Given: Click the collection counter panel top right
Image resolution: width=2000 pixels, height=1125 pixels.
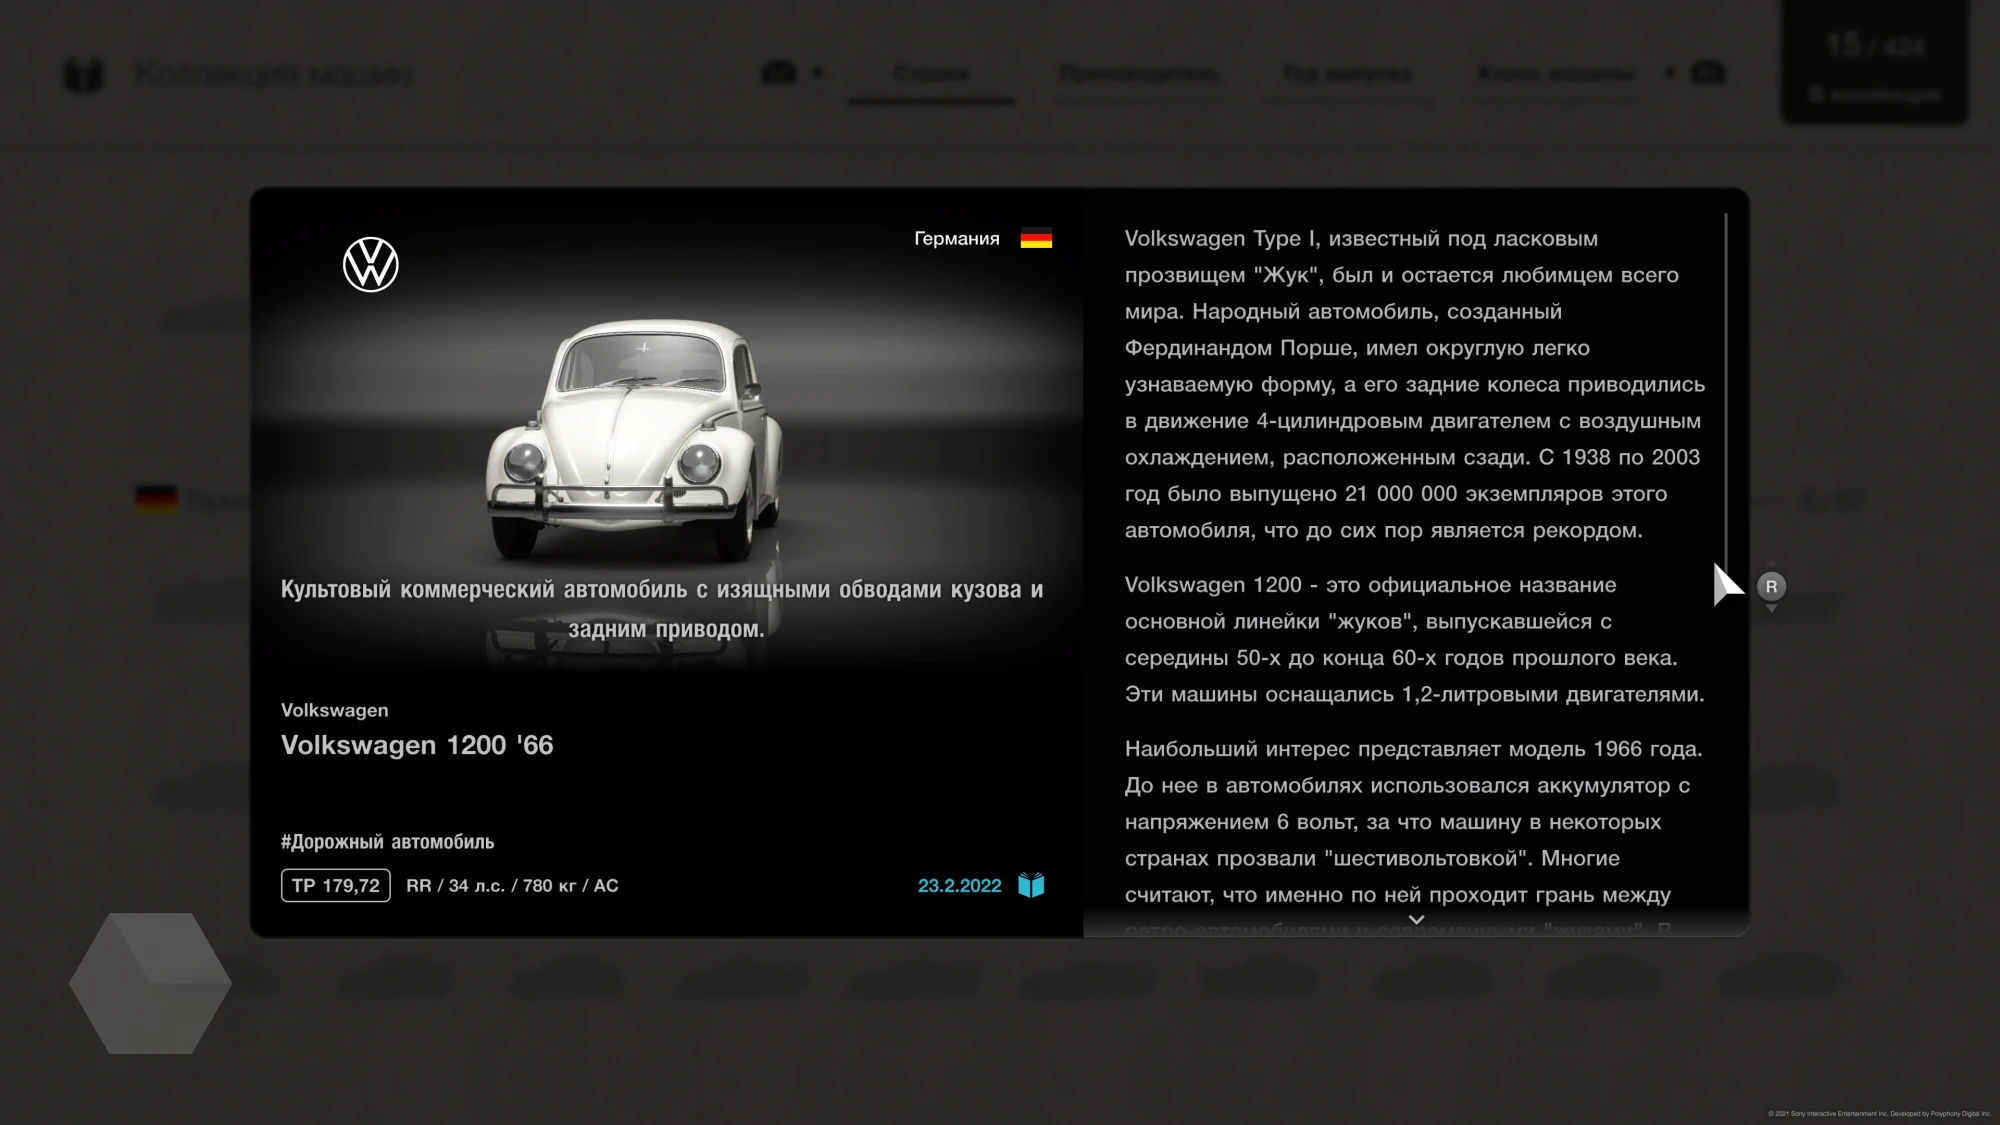Looking at the screenshot, I should click(x=1875, y=62).
